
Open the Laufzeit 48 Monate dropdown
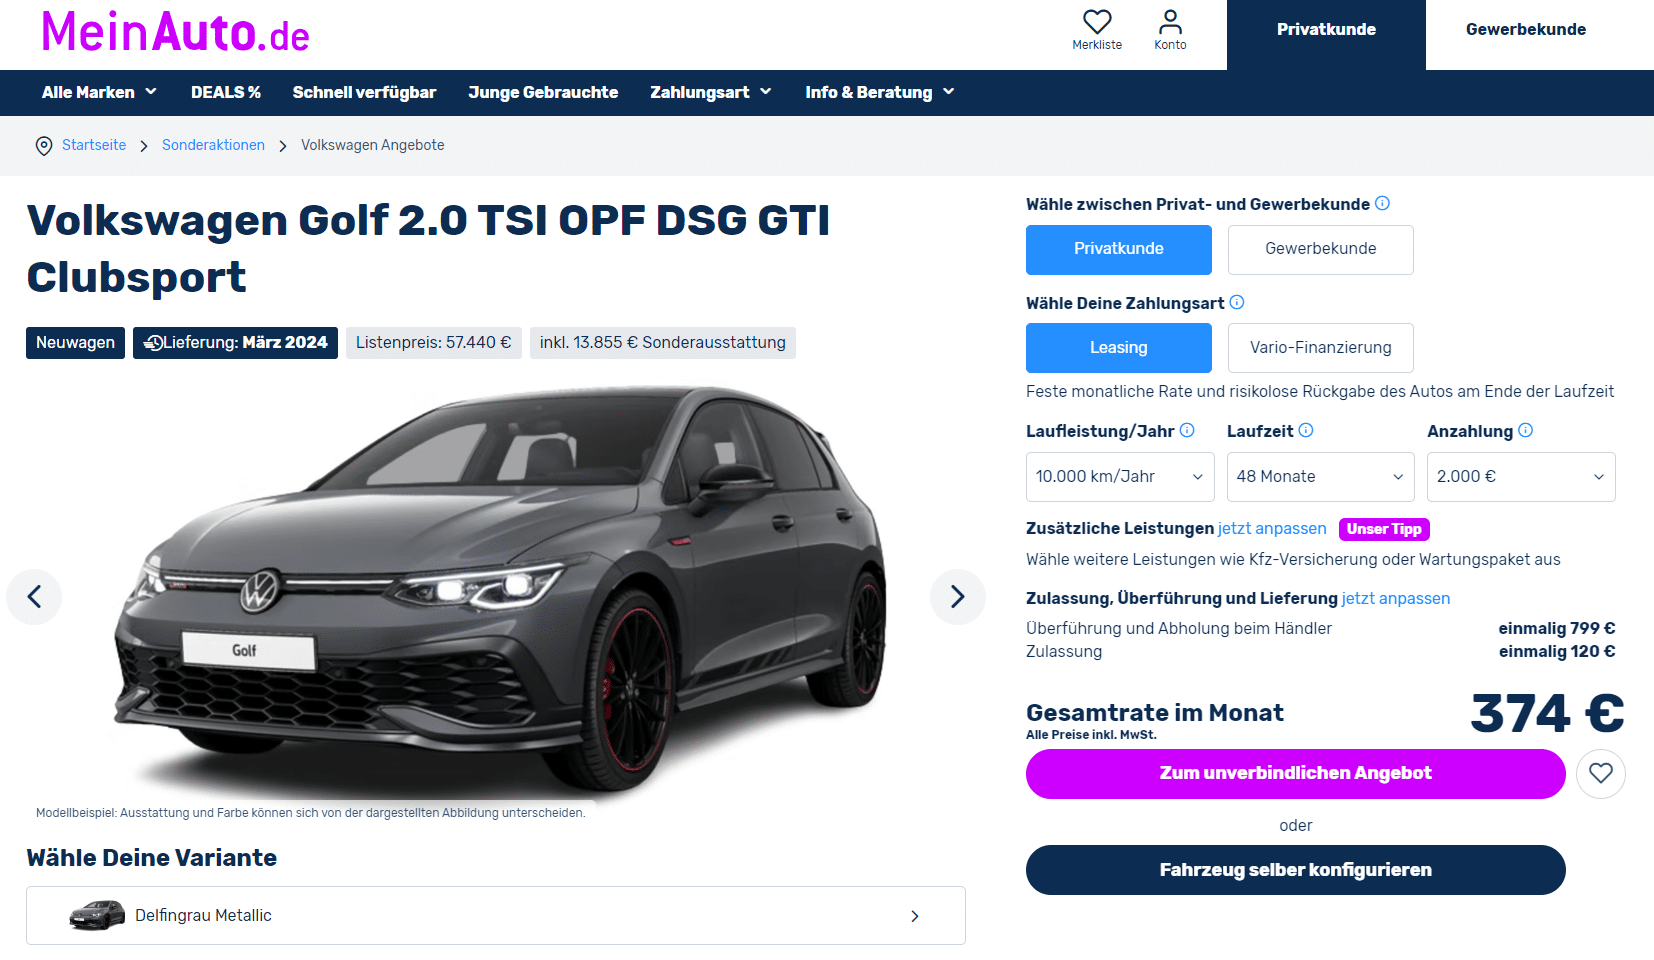point(1320,477)
